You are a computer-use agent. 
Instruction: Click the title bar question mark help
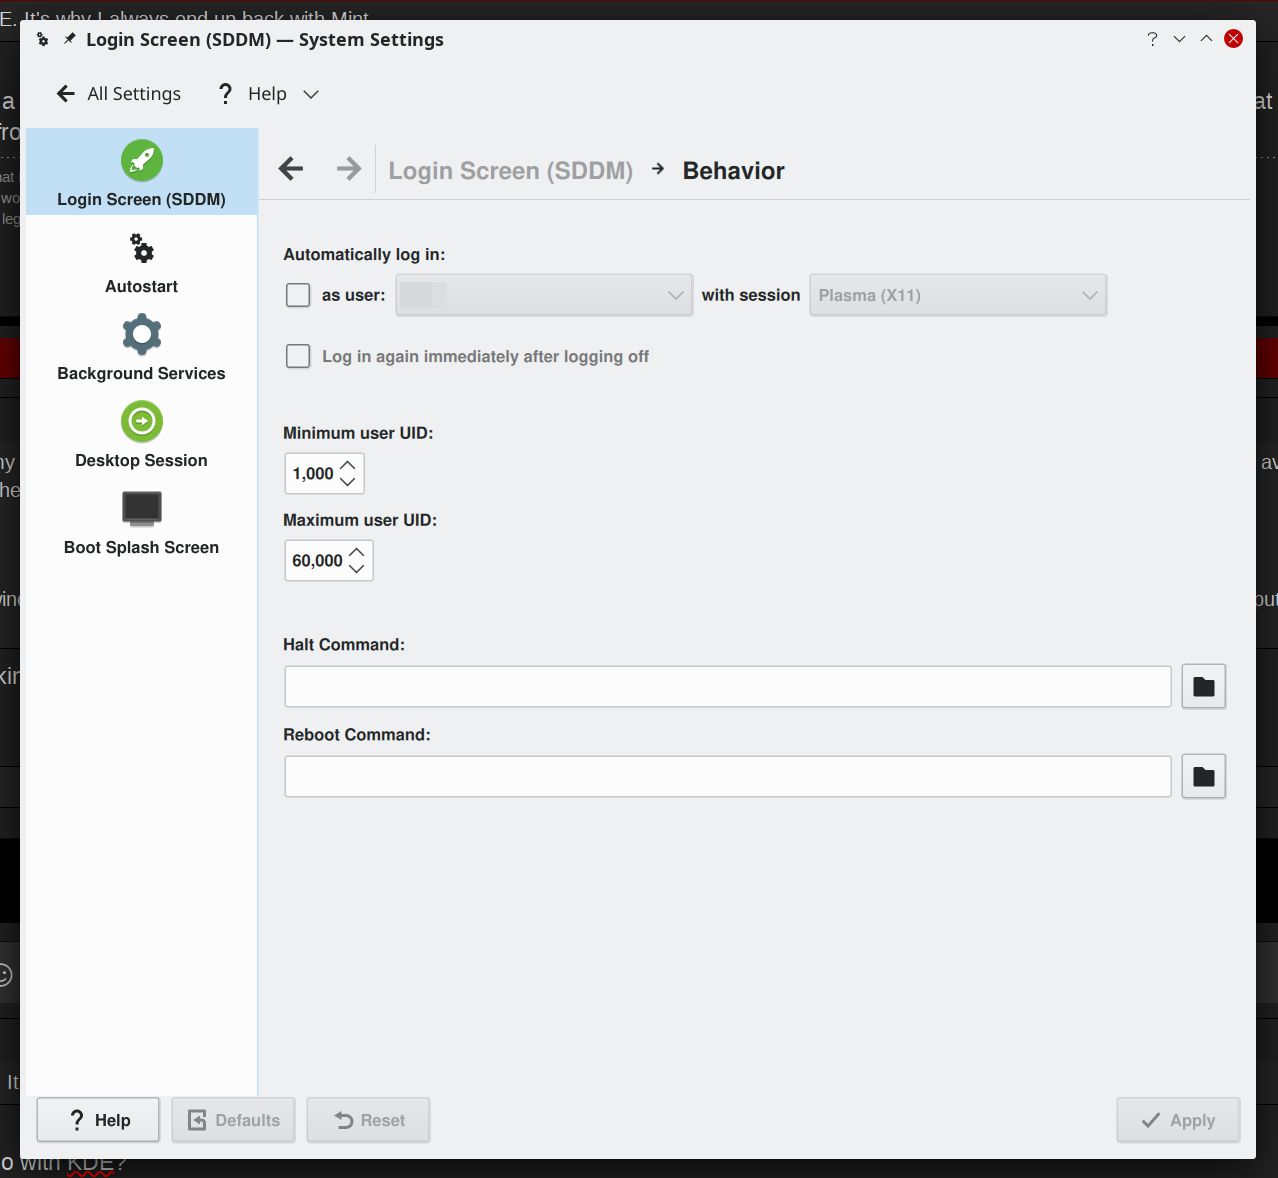(x=1152, y=39)
